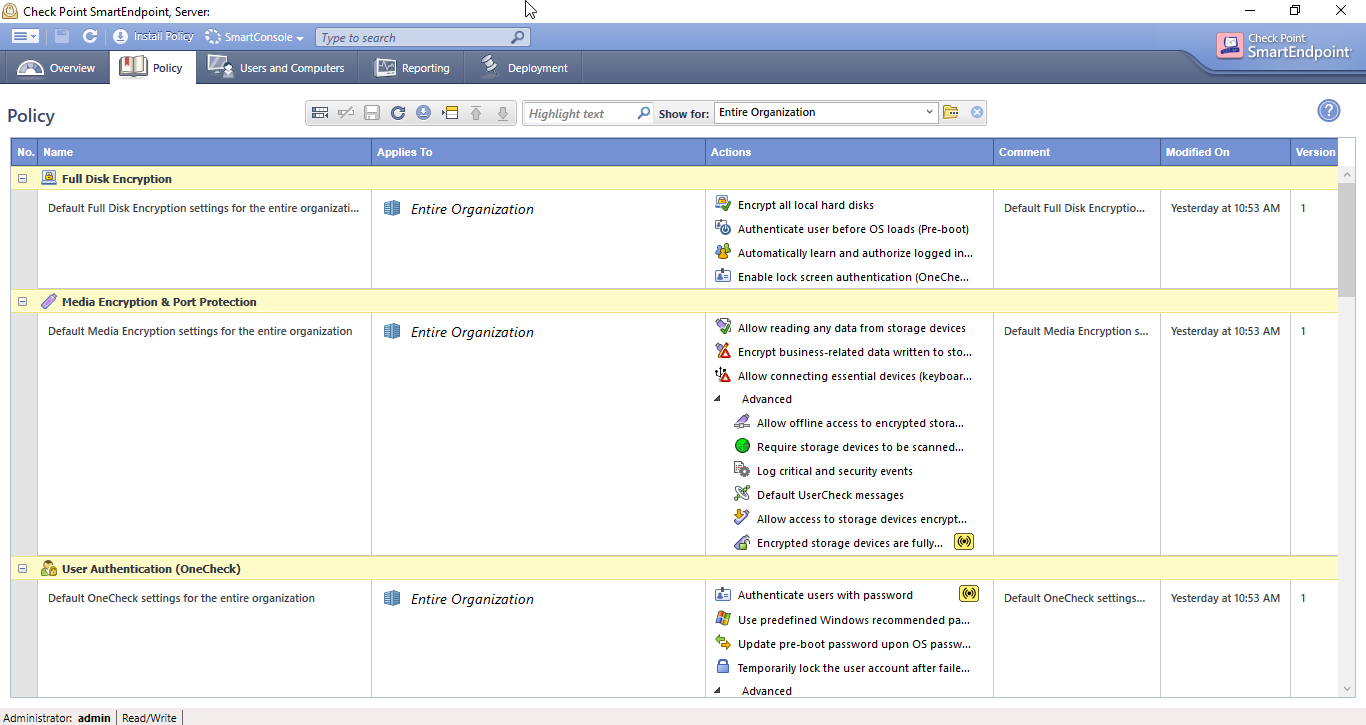Viewport: 1366px width, 725px height.
Task: Select Allow connecting essential devices action
Action: pyautogui.click(x=854, y=376)
